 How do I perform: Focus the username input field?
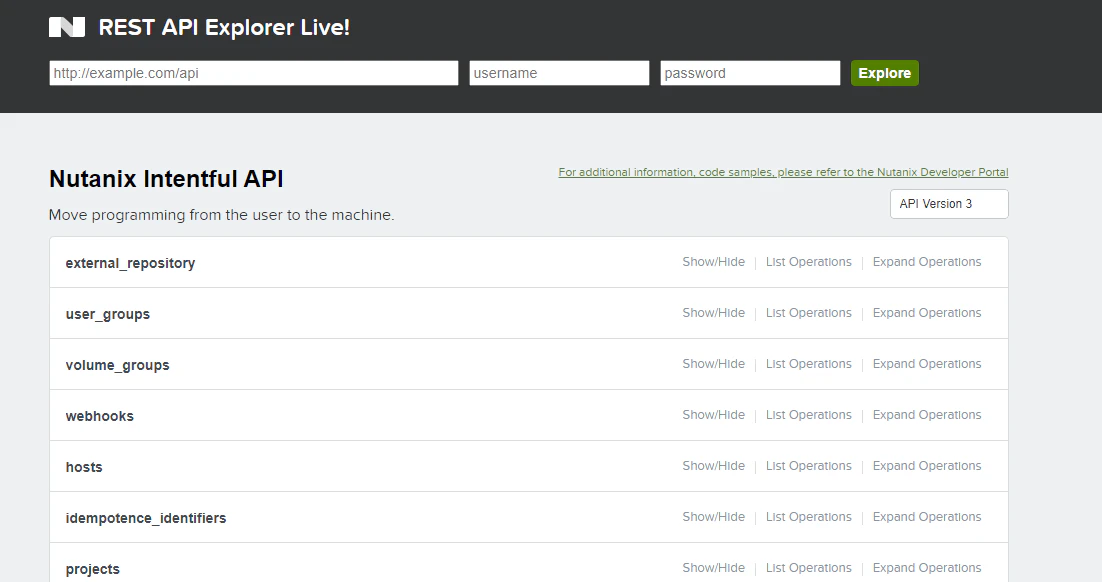point(559,73)
